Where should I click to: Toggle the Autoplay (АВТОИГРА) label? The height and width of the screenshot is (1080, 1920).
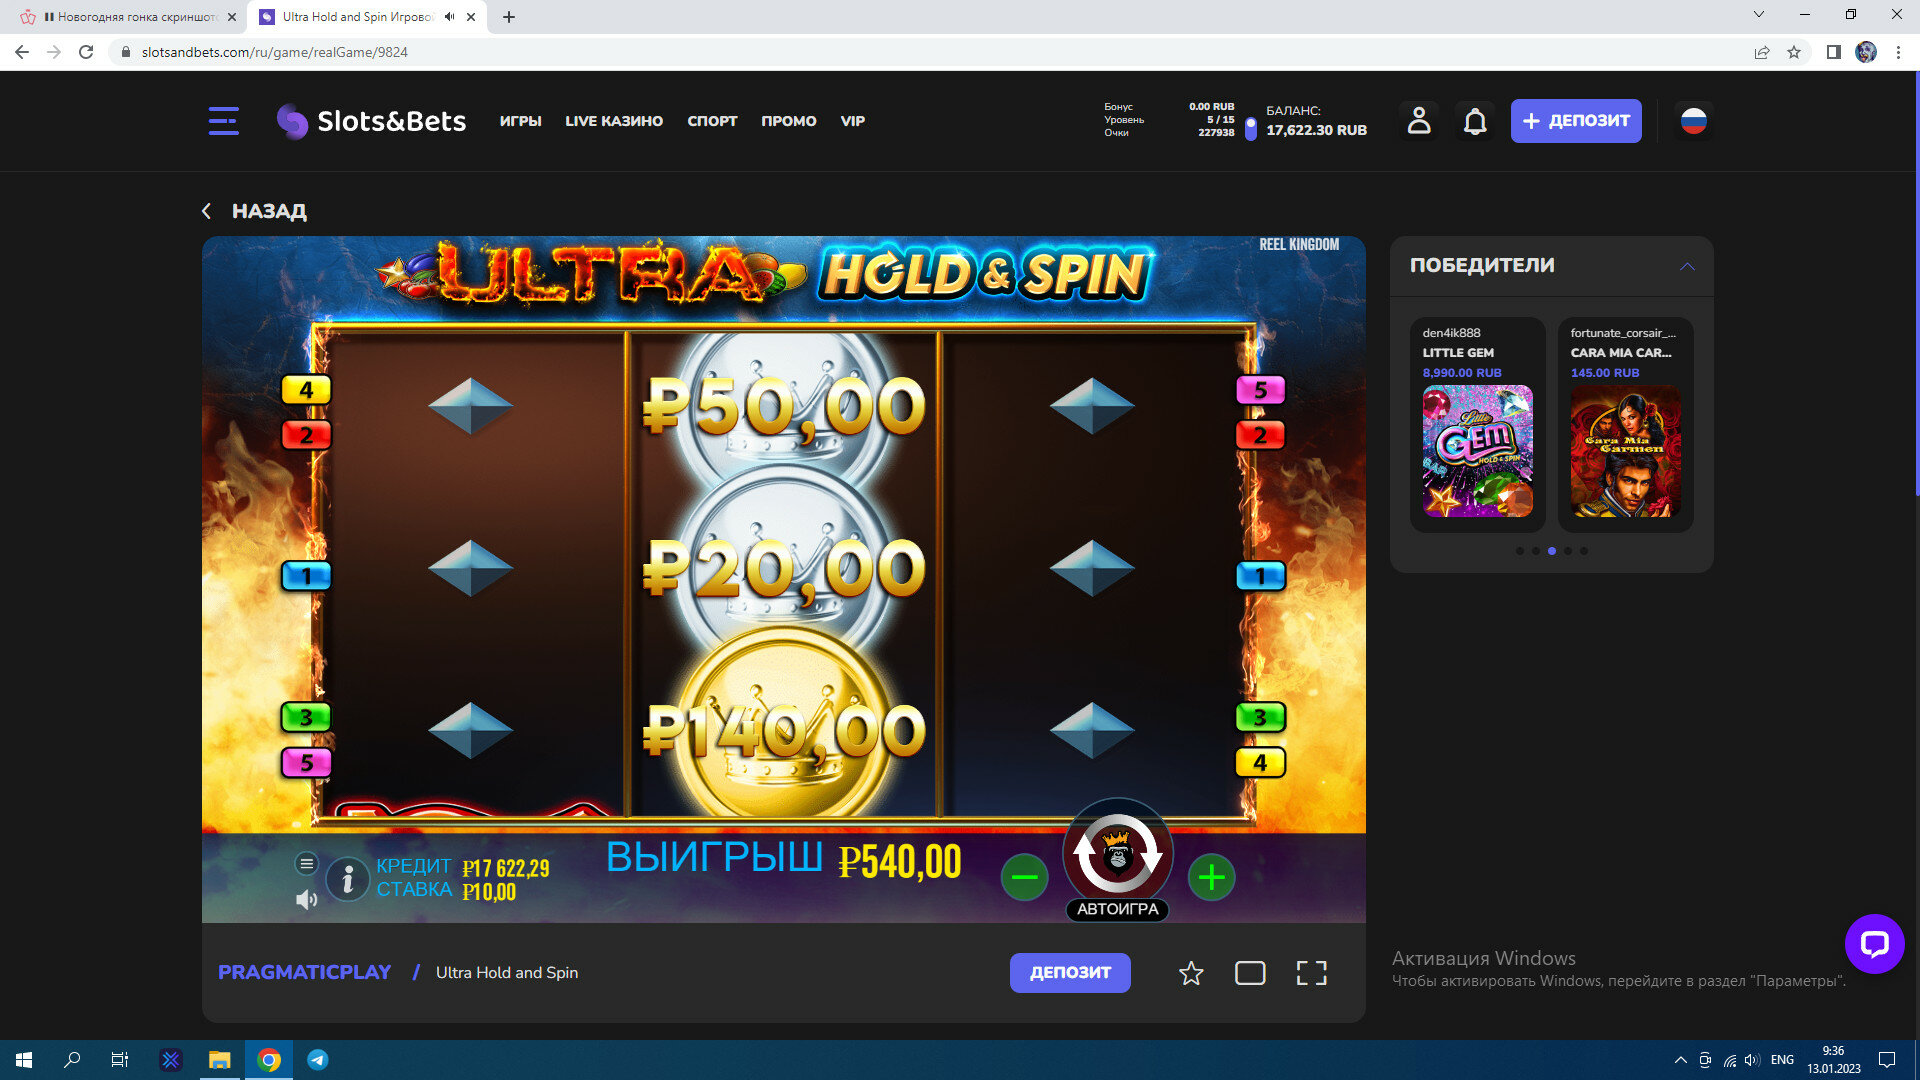tap(1117, 909)
